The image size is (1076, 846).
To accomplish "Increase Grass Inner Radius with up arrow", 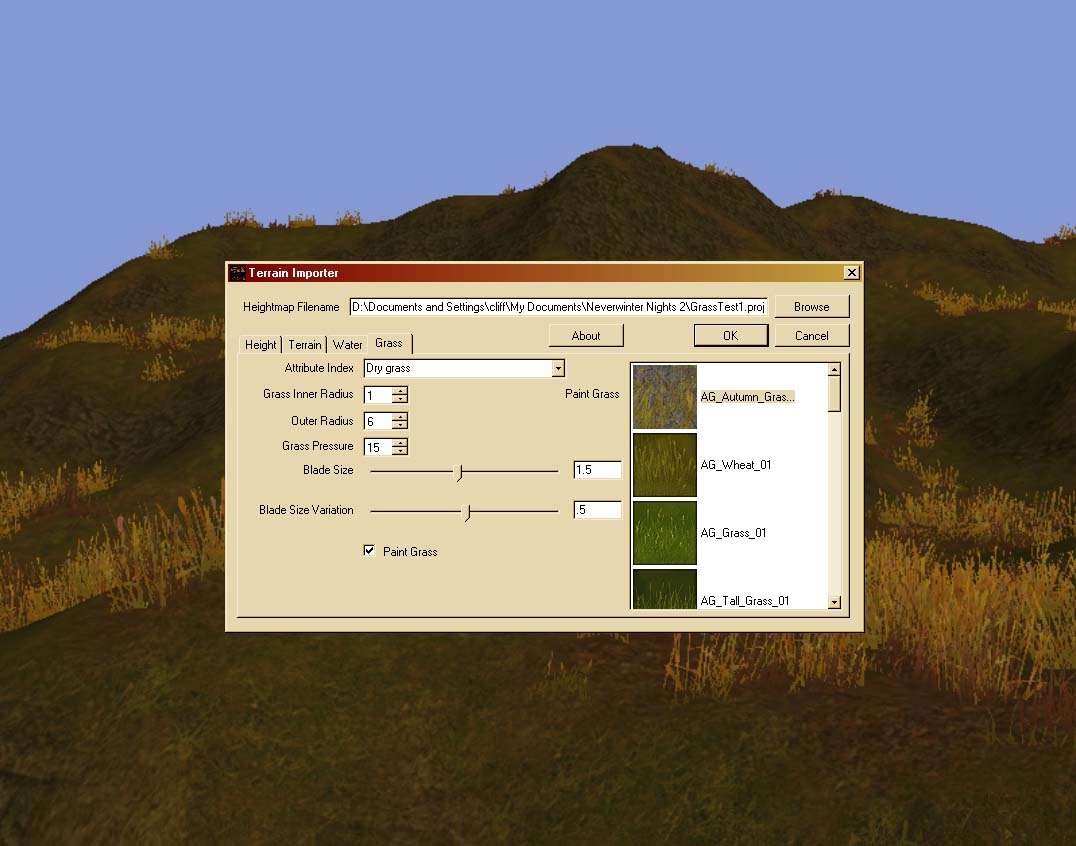I will [400, 391].
